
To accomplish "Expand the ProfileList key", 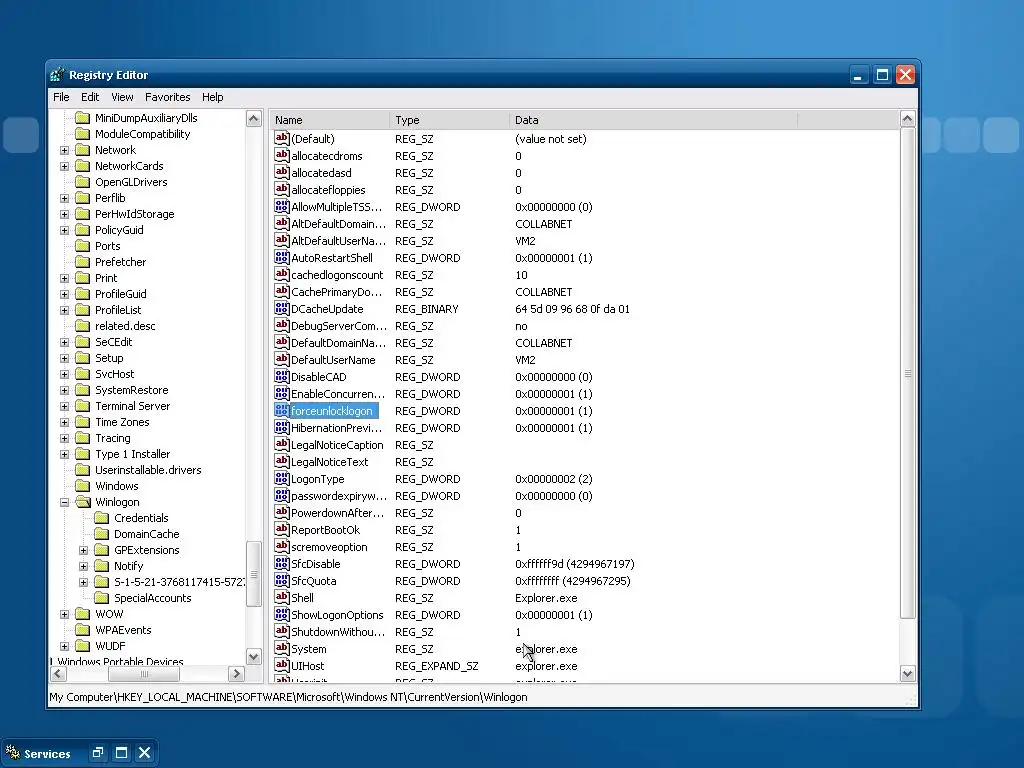I will click(x=64, y=310).
